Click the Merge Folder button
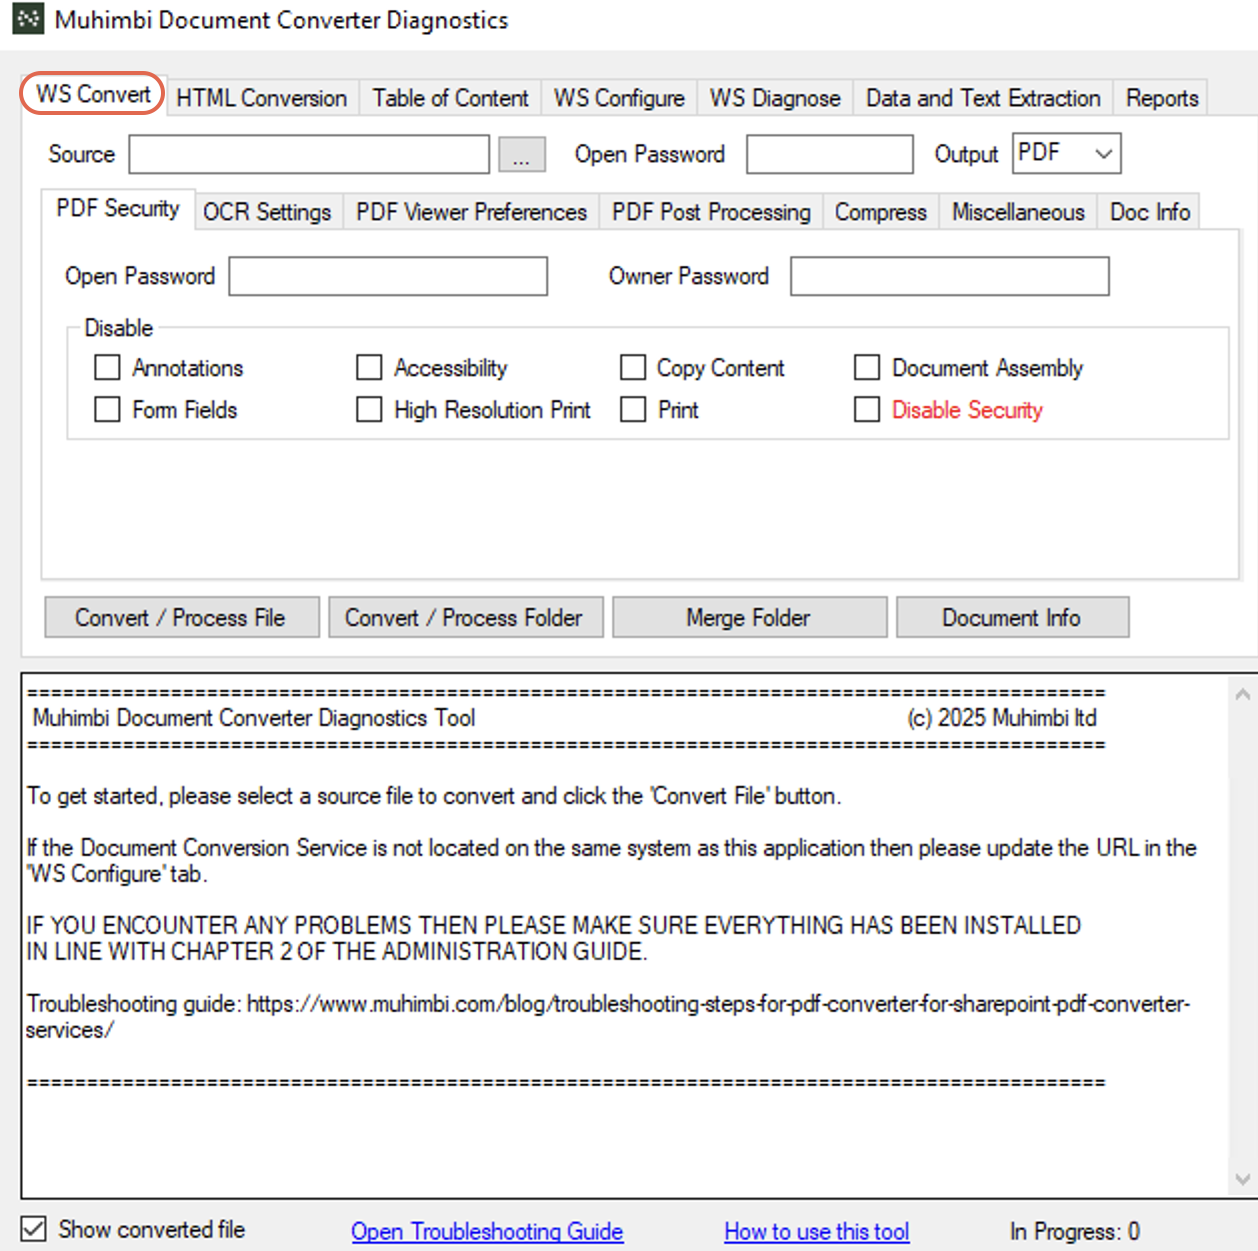Image resolution: width=1258 pixels, height=1251 pixels. coord(748,617)
